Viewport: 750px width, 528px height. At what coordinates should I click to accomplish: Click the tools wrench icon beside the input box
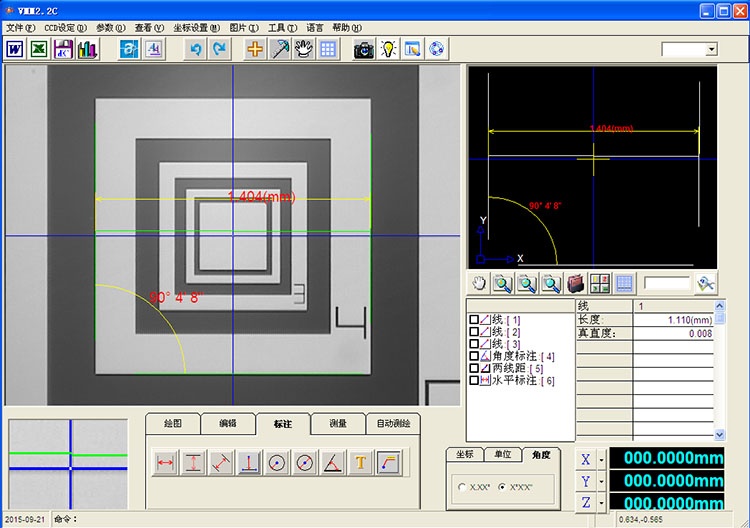pyautogui.click(x=706, y=284)
